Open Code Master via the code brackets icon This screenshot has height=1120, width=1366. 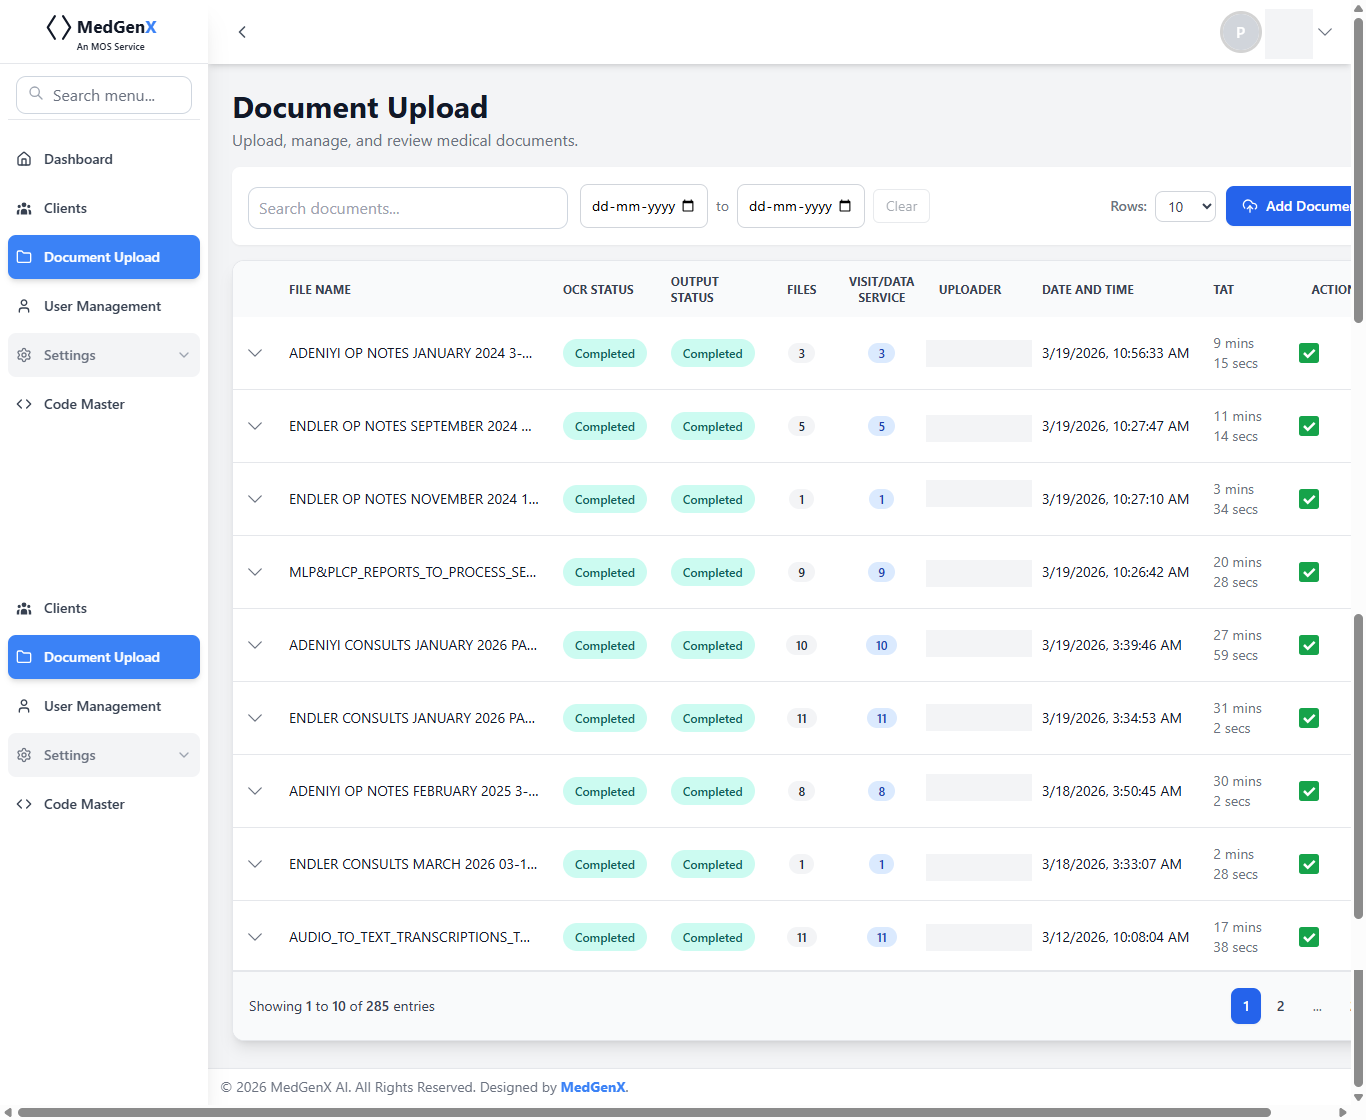[x=25, y=404]
